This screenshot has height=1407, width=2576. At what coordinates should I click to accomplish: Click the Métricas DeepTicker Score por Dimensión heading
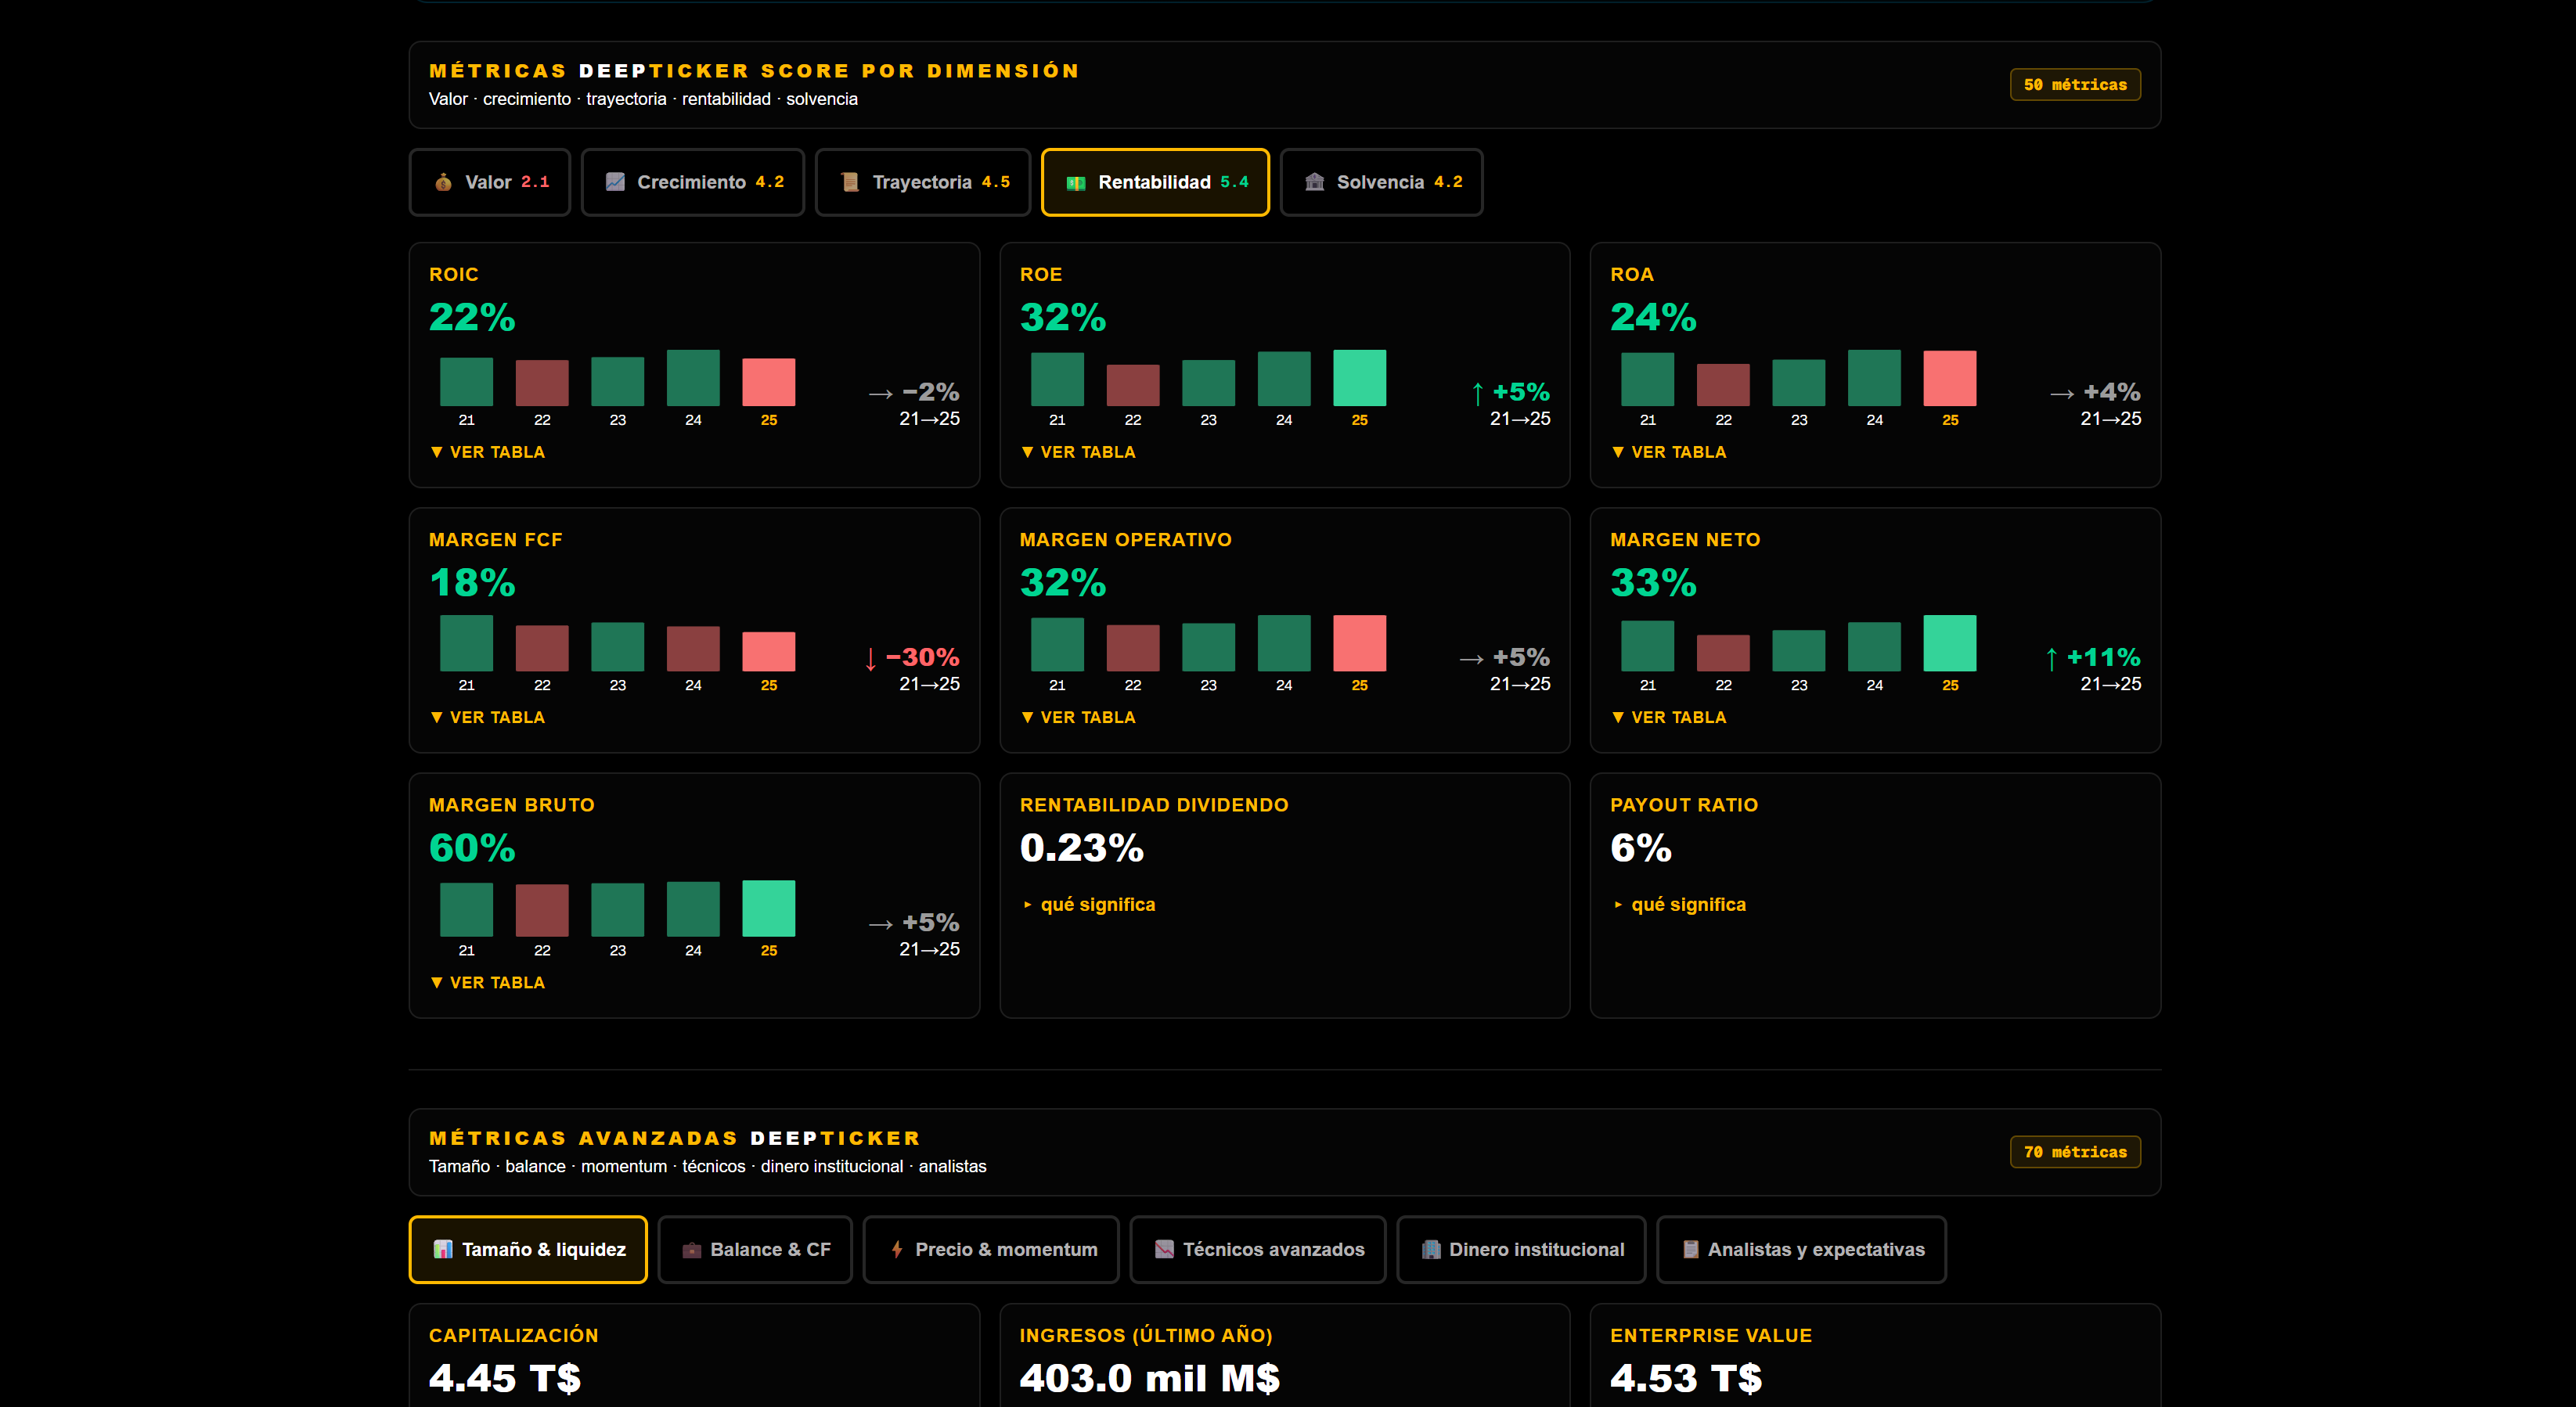click(x=755, y=71)
